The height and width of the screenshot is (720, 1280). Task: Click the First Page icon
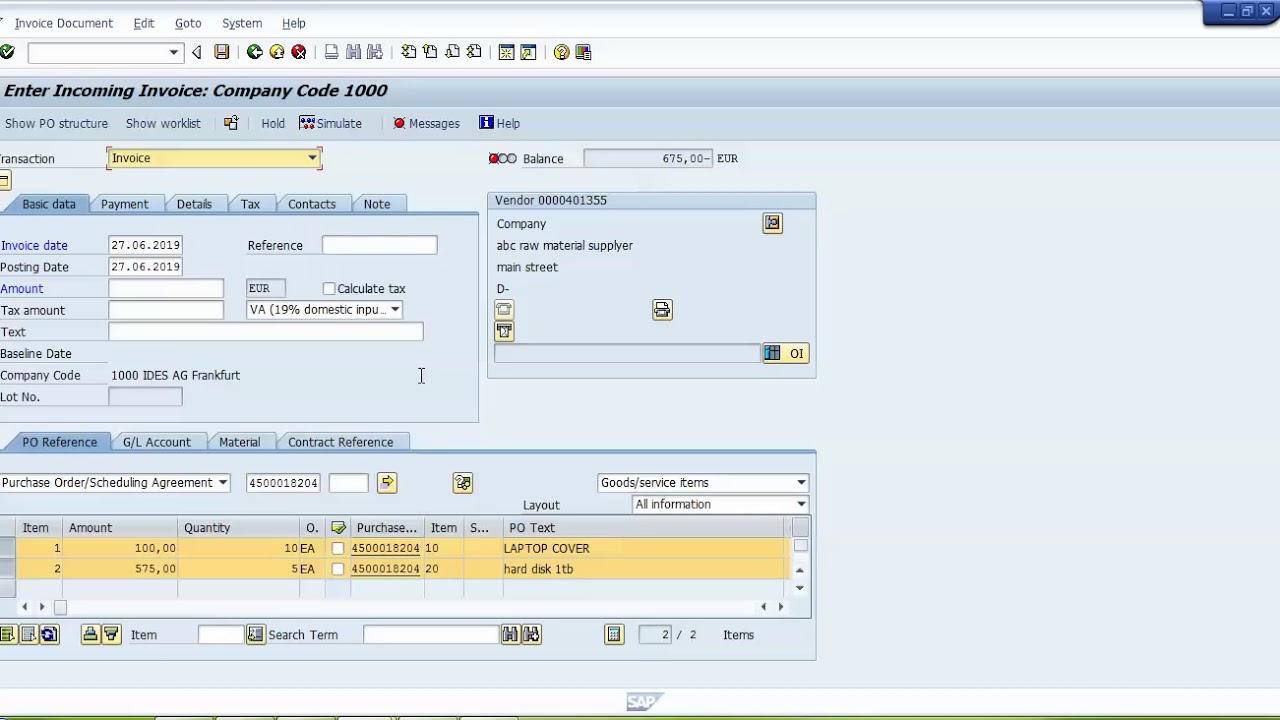click(x=408, y=52)
